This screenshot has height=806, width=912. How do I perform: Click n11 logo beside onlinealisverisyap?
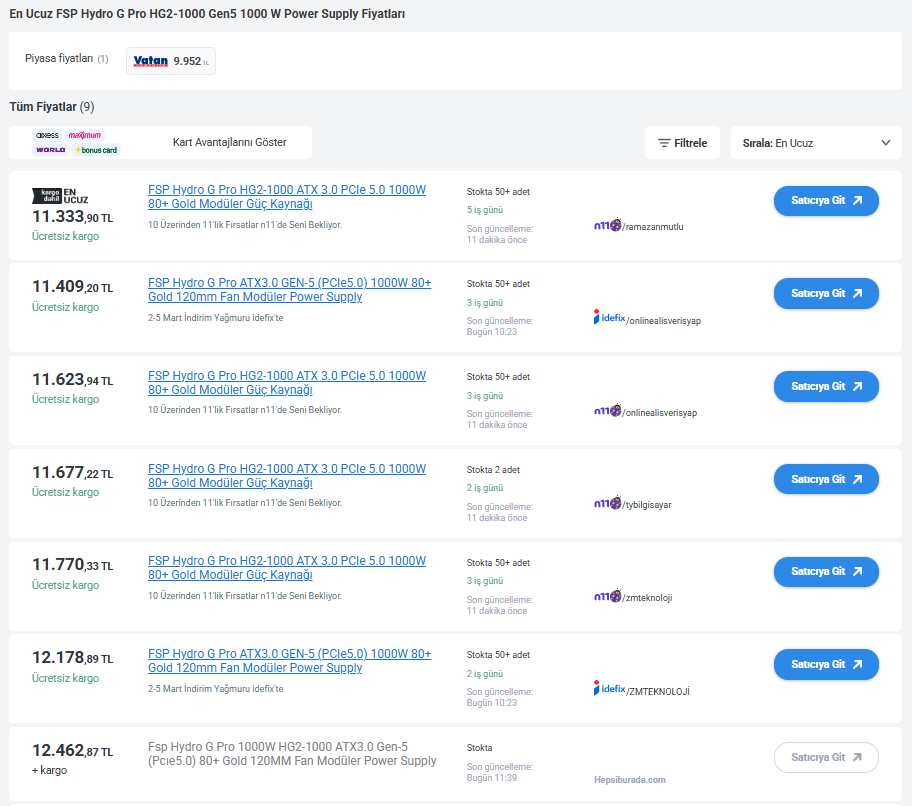coord(607,410)
